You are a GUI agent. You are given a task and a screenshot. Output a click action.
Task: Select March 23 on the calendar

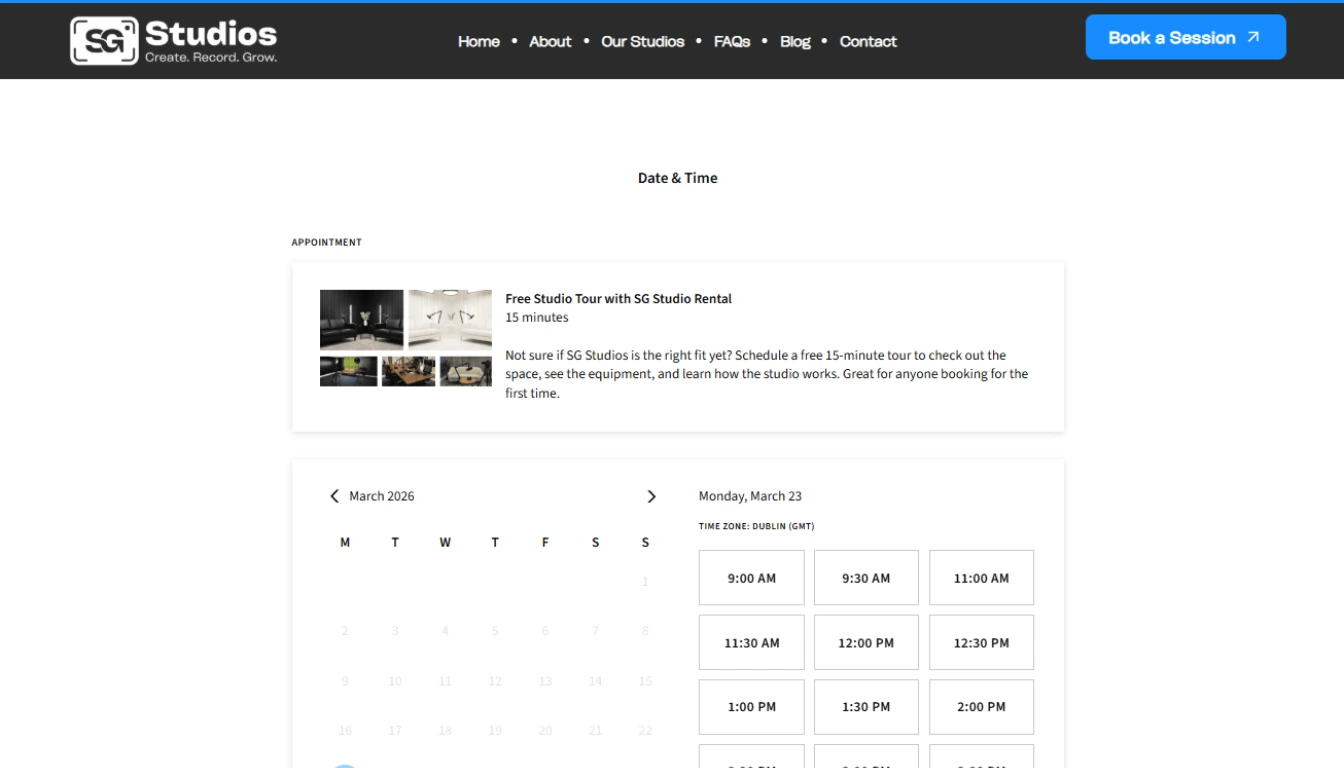click(x=345, y=765)
